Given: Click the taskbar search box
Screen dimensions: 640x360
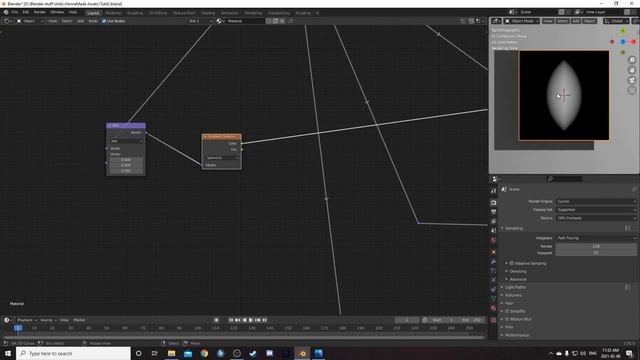Looking at the screenshot, I should pyautogui.click(x=73, y=353).
